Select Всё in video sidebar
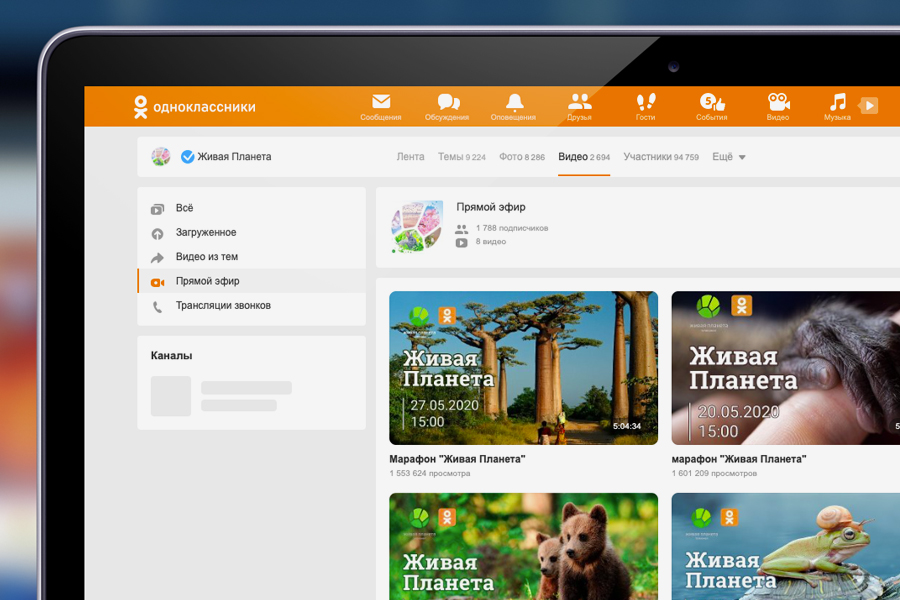The image size is (900, 600). click(251, 208)
